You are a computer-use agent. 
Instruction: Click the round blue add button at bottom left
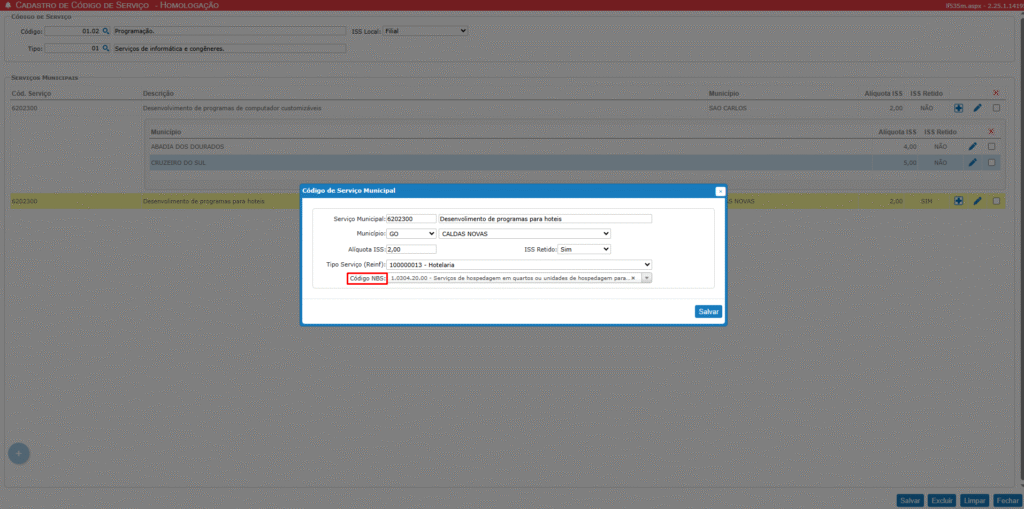click(x=18, y=453)
